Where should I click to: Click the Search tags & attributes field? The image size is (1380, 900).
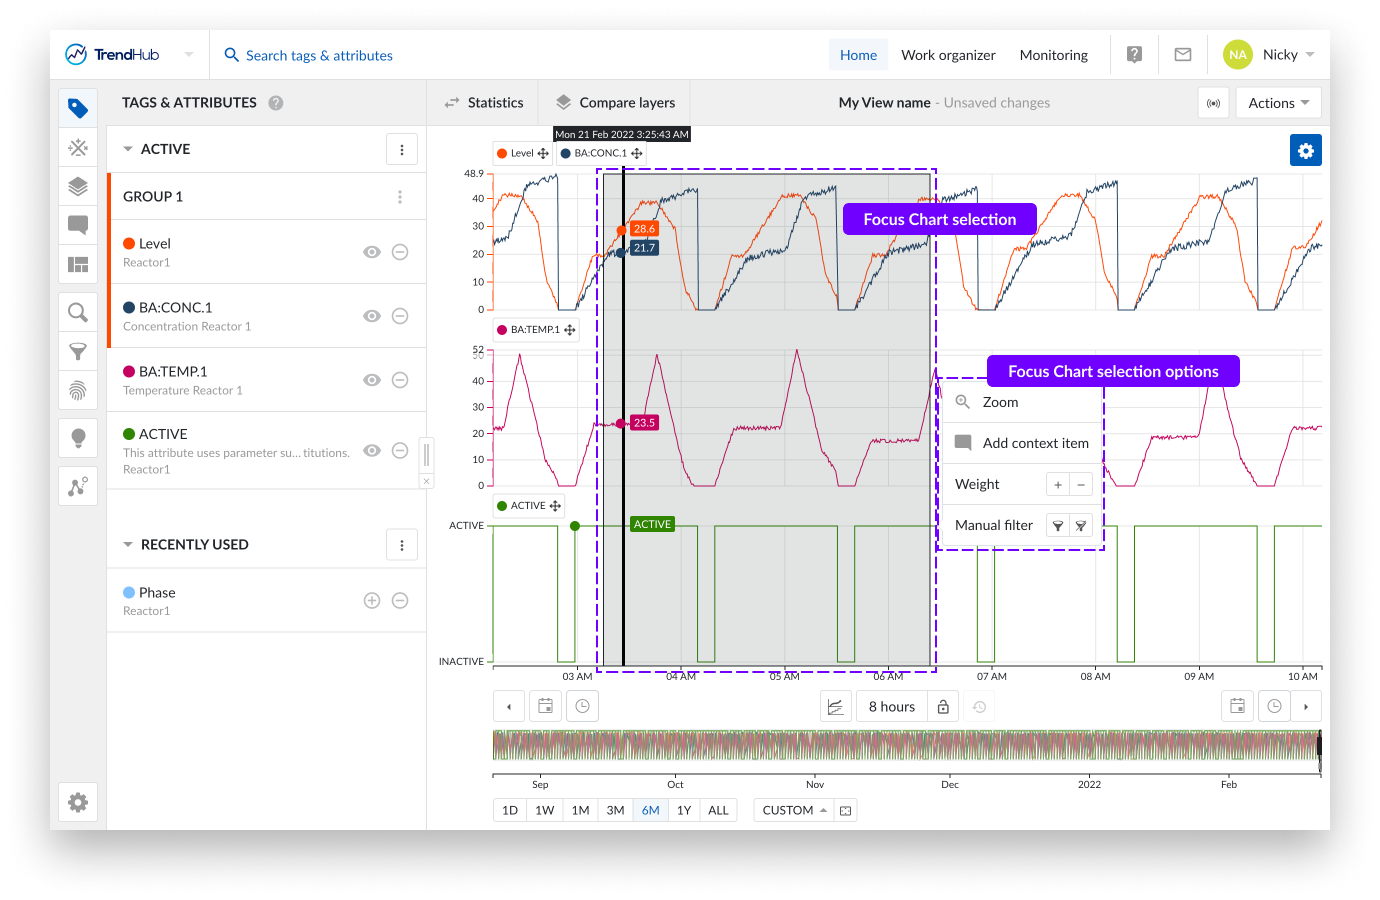tap(319, 55)
